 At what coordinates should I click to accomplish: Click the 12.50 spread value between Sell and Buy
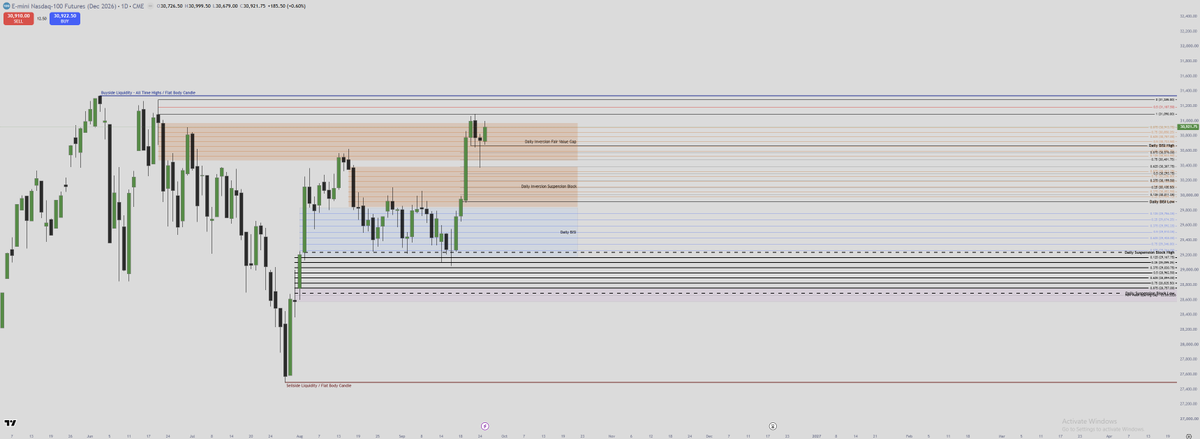tap(41, 17)
